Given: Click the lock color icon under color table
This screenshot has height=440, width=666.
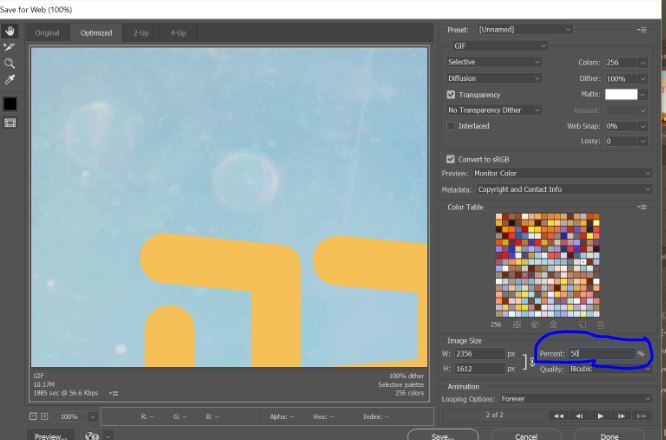Looking at the screenshot, I should tap(553, 325).
